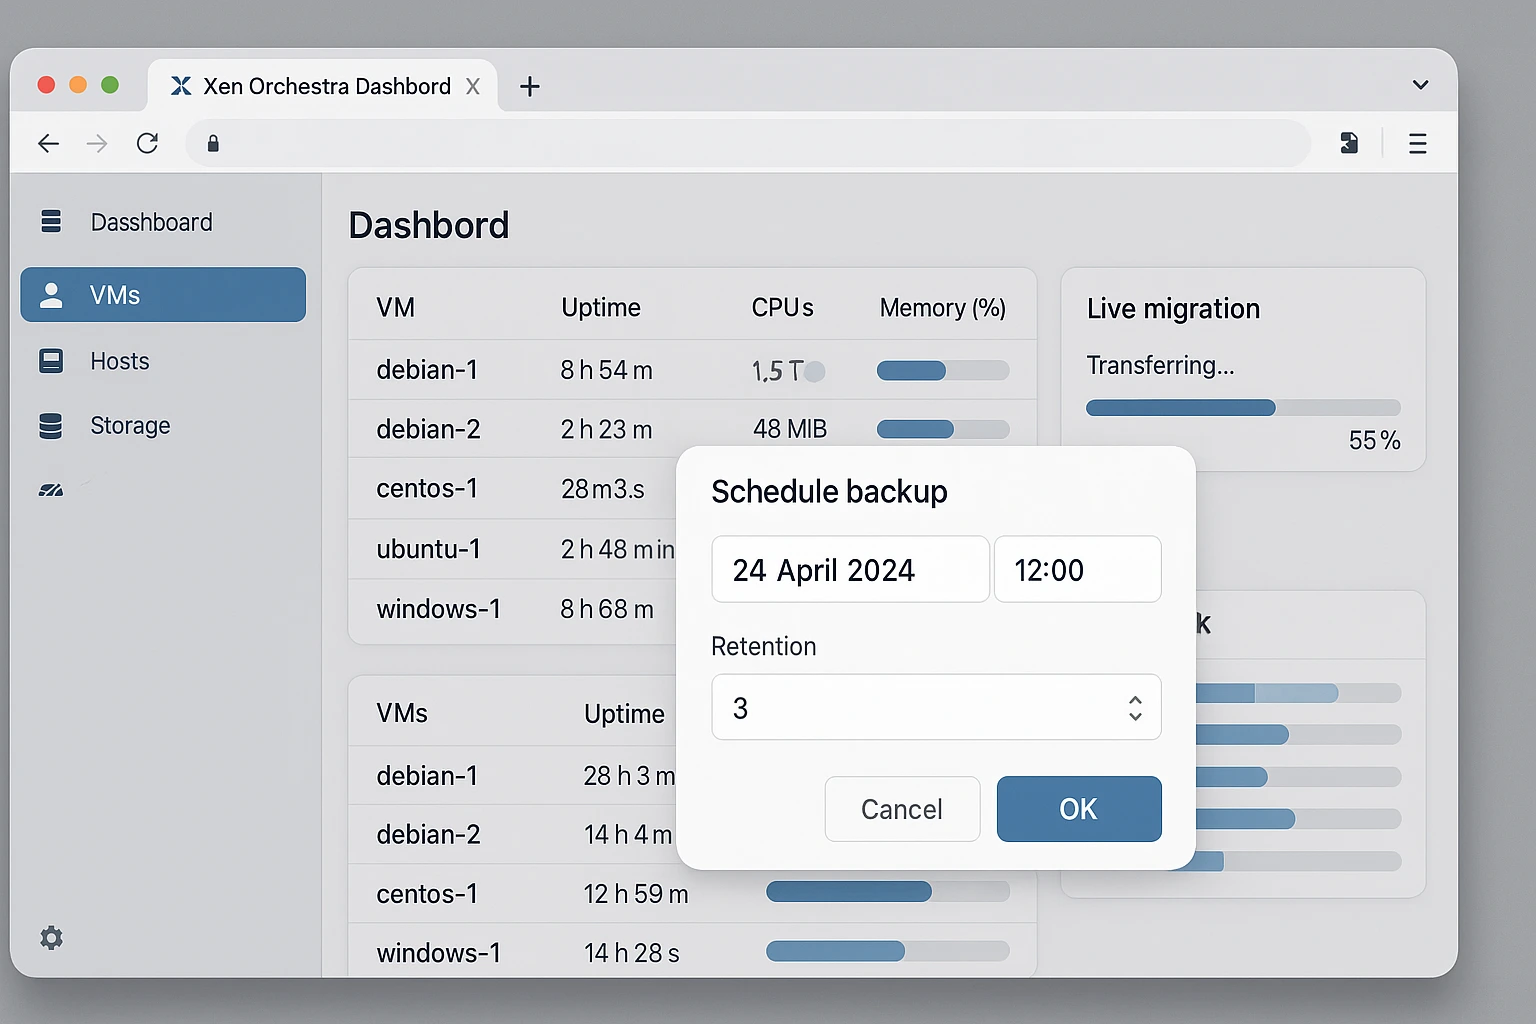This screenshot has height=1024, width=1536.
Task: Open the browser hamburger menu
Action: click(x=1417, y=144)
